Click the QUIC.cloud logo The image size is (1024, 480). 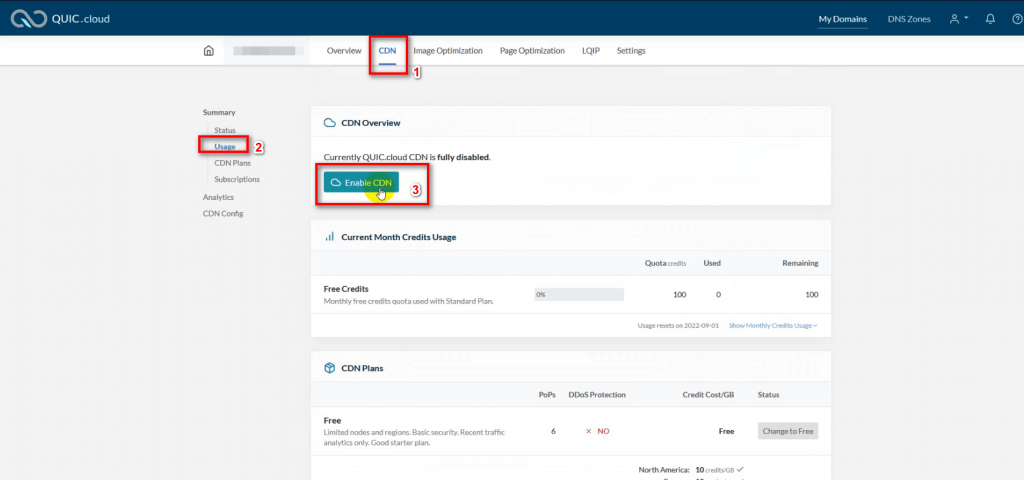[x=60, y=19]
